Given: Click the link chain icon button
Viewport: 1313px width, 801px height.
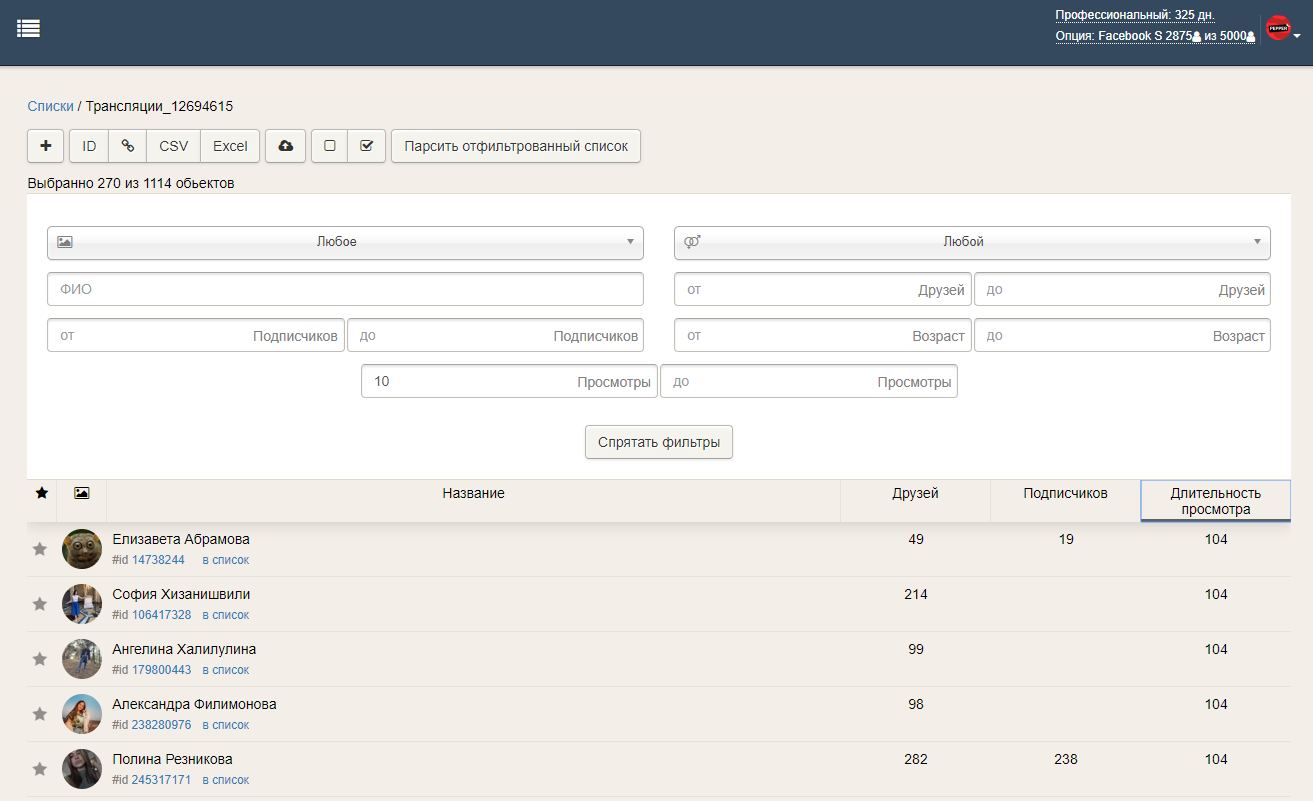Looking at the screenshot, I should tap(128, 146).
